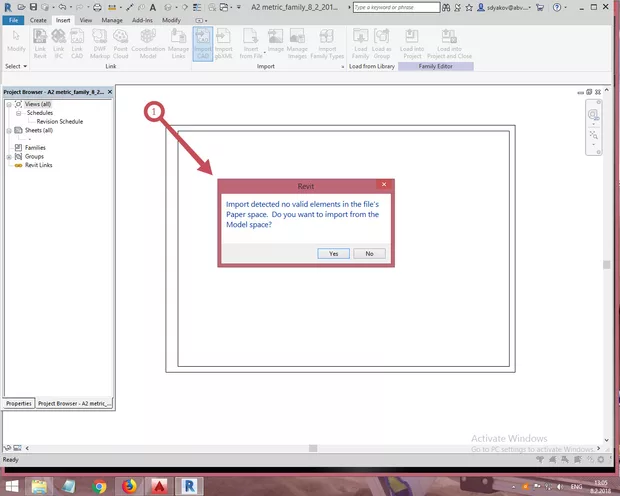
Task: Expand the Groups tree node
Action: (9, 156)
